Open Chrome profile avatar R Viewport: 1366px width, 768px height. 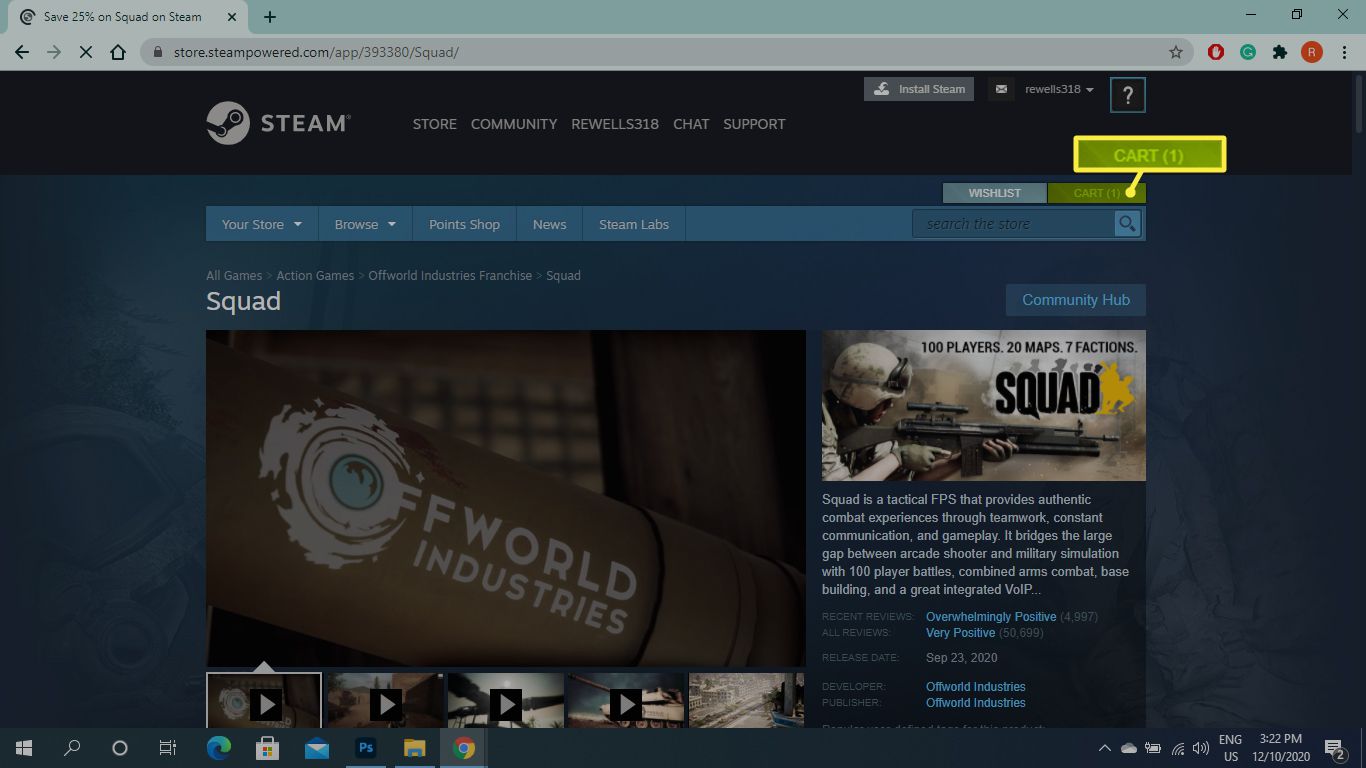(x=1311, y=52)
